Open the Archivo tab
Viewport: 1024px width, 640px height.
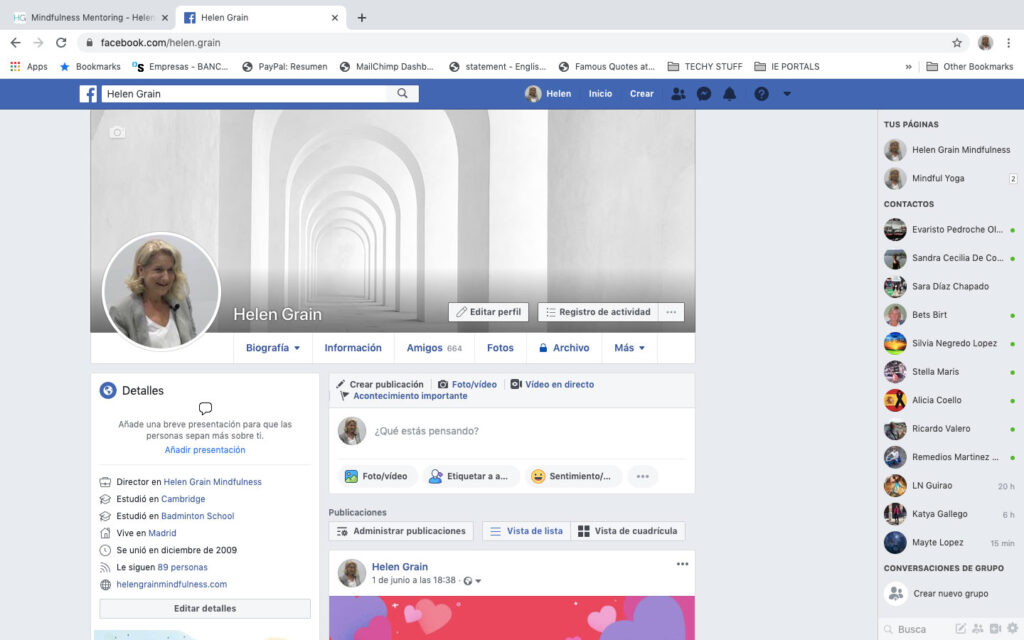point(564,348)
